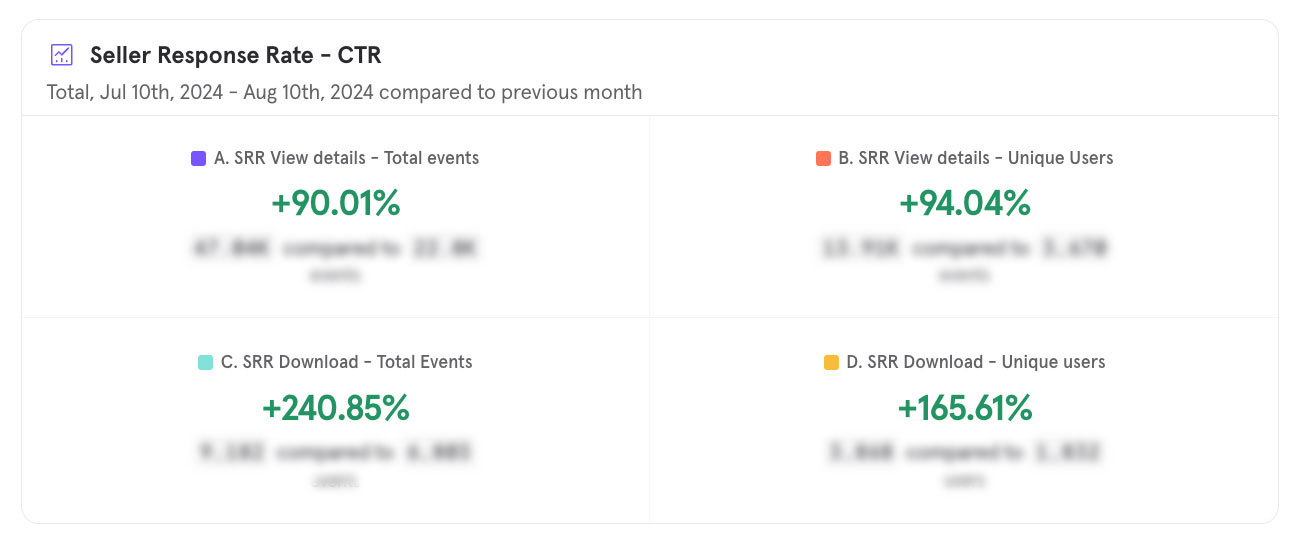1302x542 pixels.
Task: Click blurred comparison text under +90.01%
Action: [336, 248]
